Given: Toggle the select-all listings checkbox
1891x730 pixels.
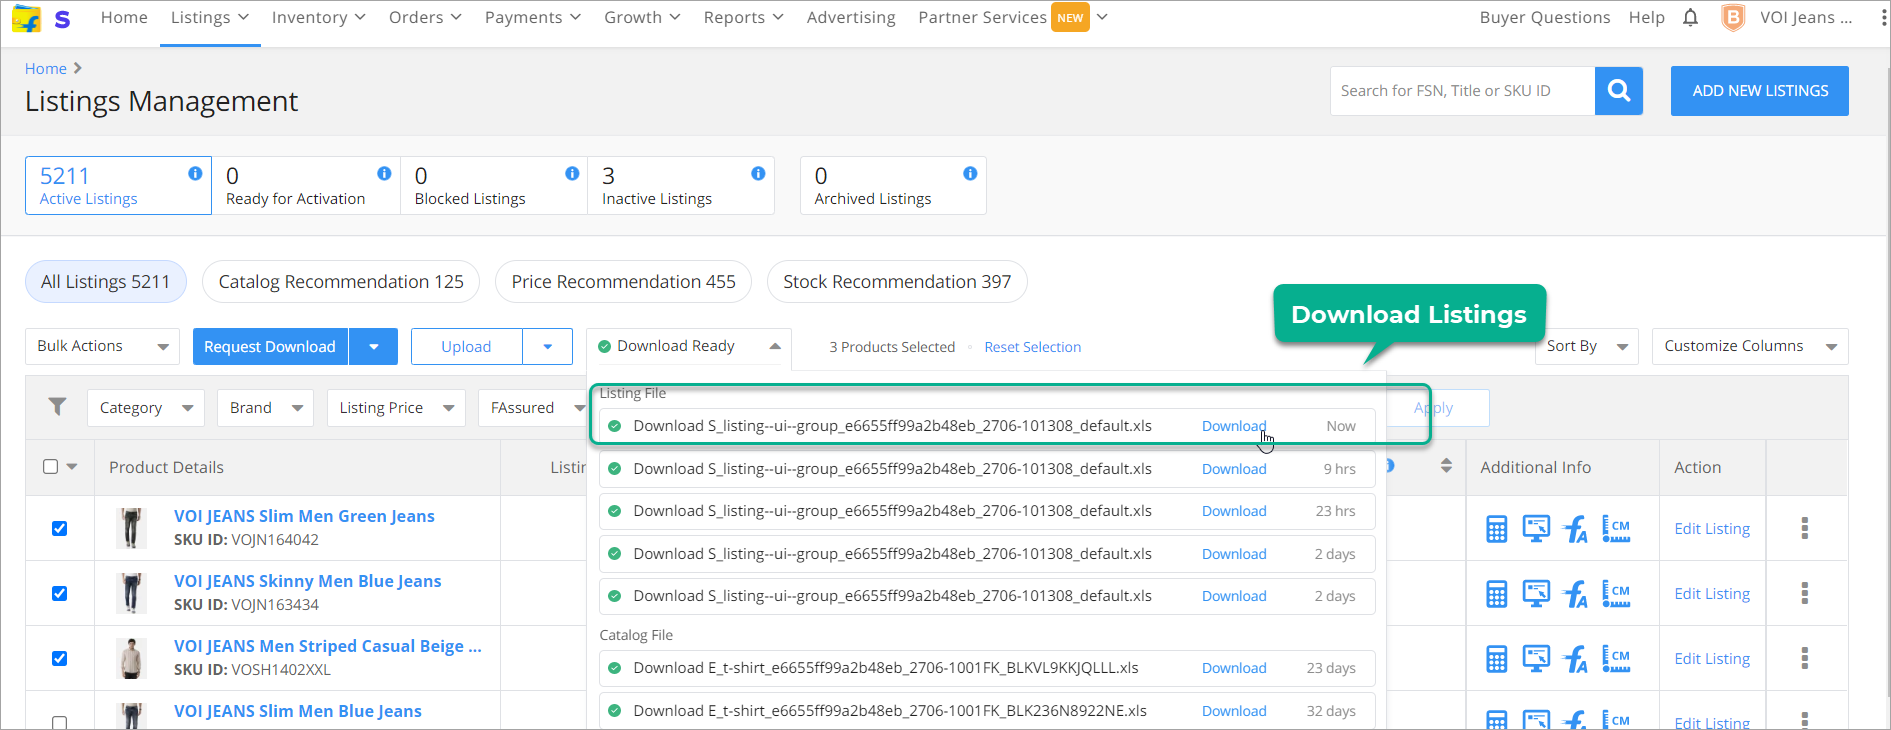Looking at the screenshot, I should coord(51,466).
